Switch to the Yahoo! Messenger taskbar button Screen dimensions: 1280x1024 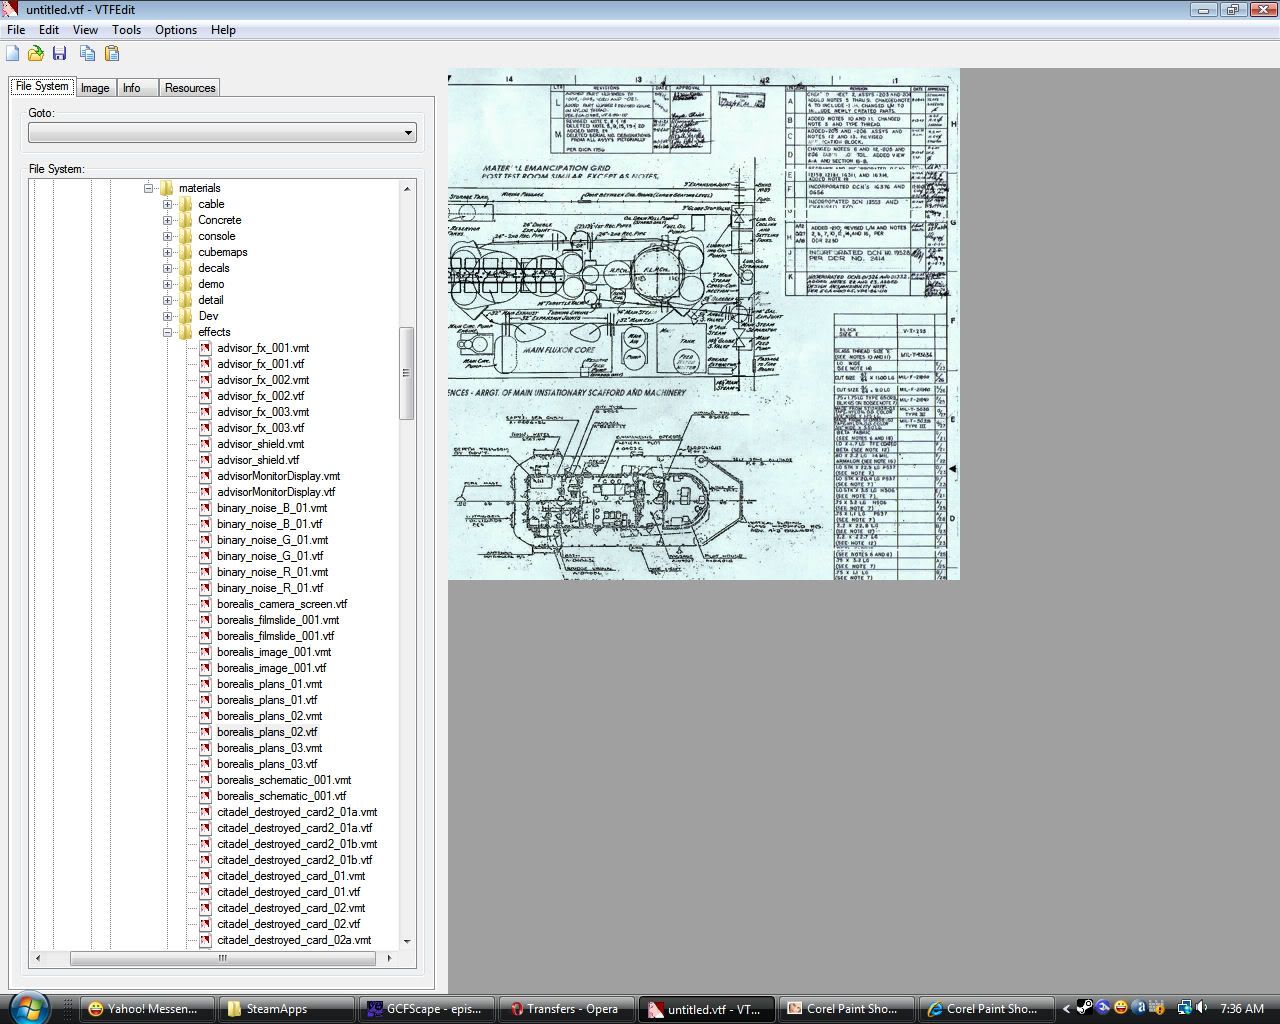coord(148,1008)
